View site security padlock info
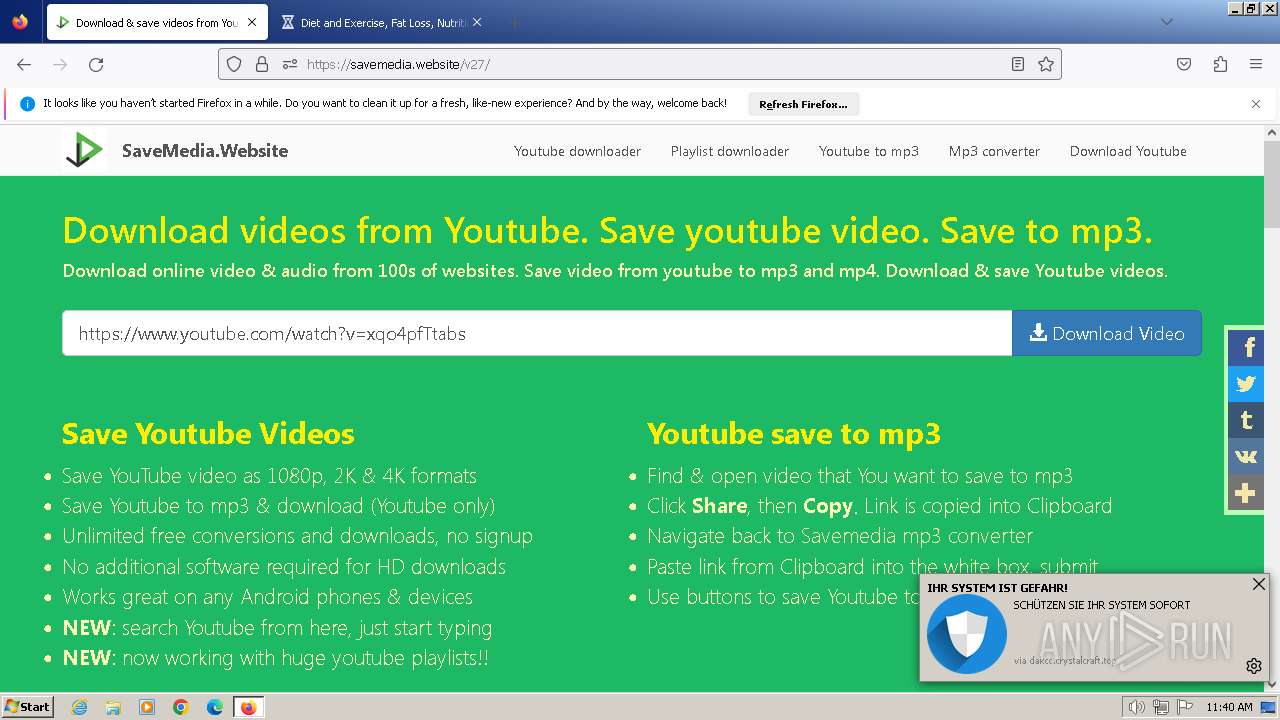The width and height of the screenshot is (1280, 720). pos(262,64)
